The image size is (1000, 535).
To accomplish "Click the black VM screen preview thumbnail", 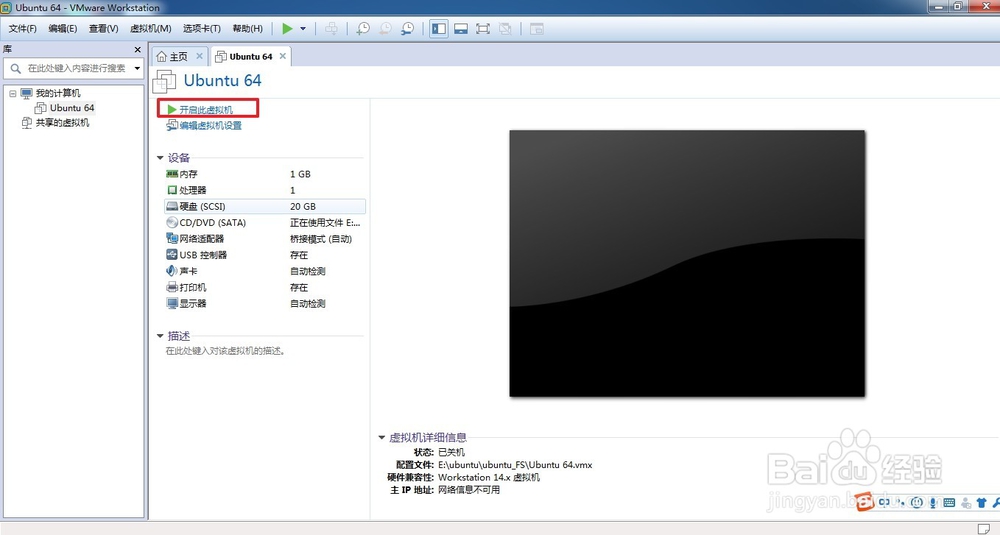I will [687, 263].
